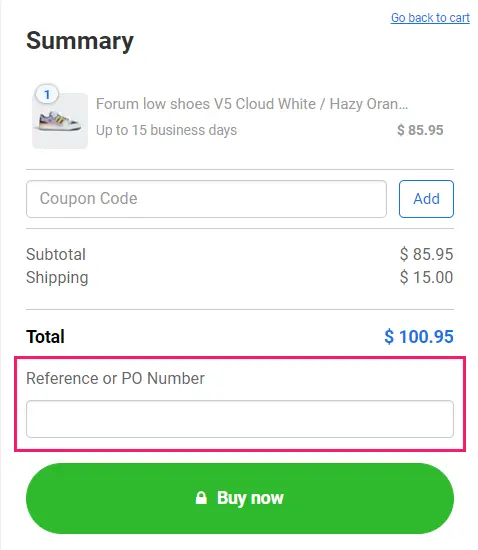478x550 pixels.
Task: Click the blue total amount $ 100.95
Action: pos(419,337)
